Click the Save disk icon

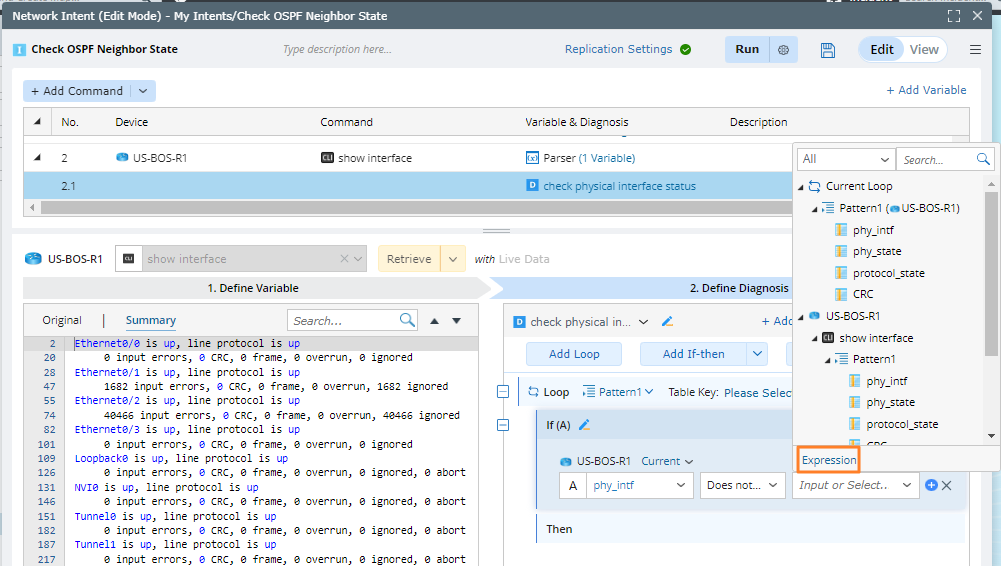click(827, 50)
